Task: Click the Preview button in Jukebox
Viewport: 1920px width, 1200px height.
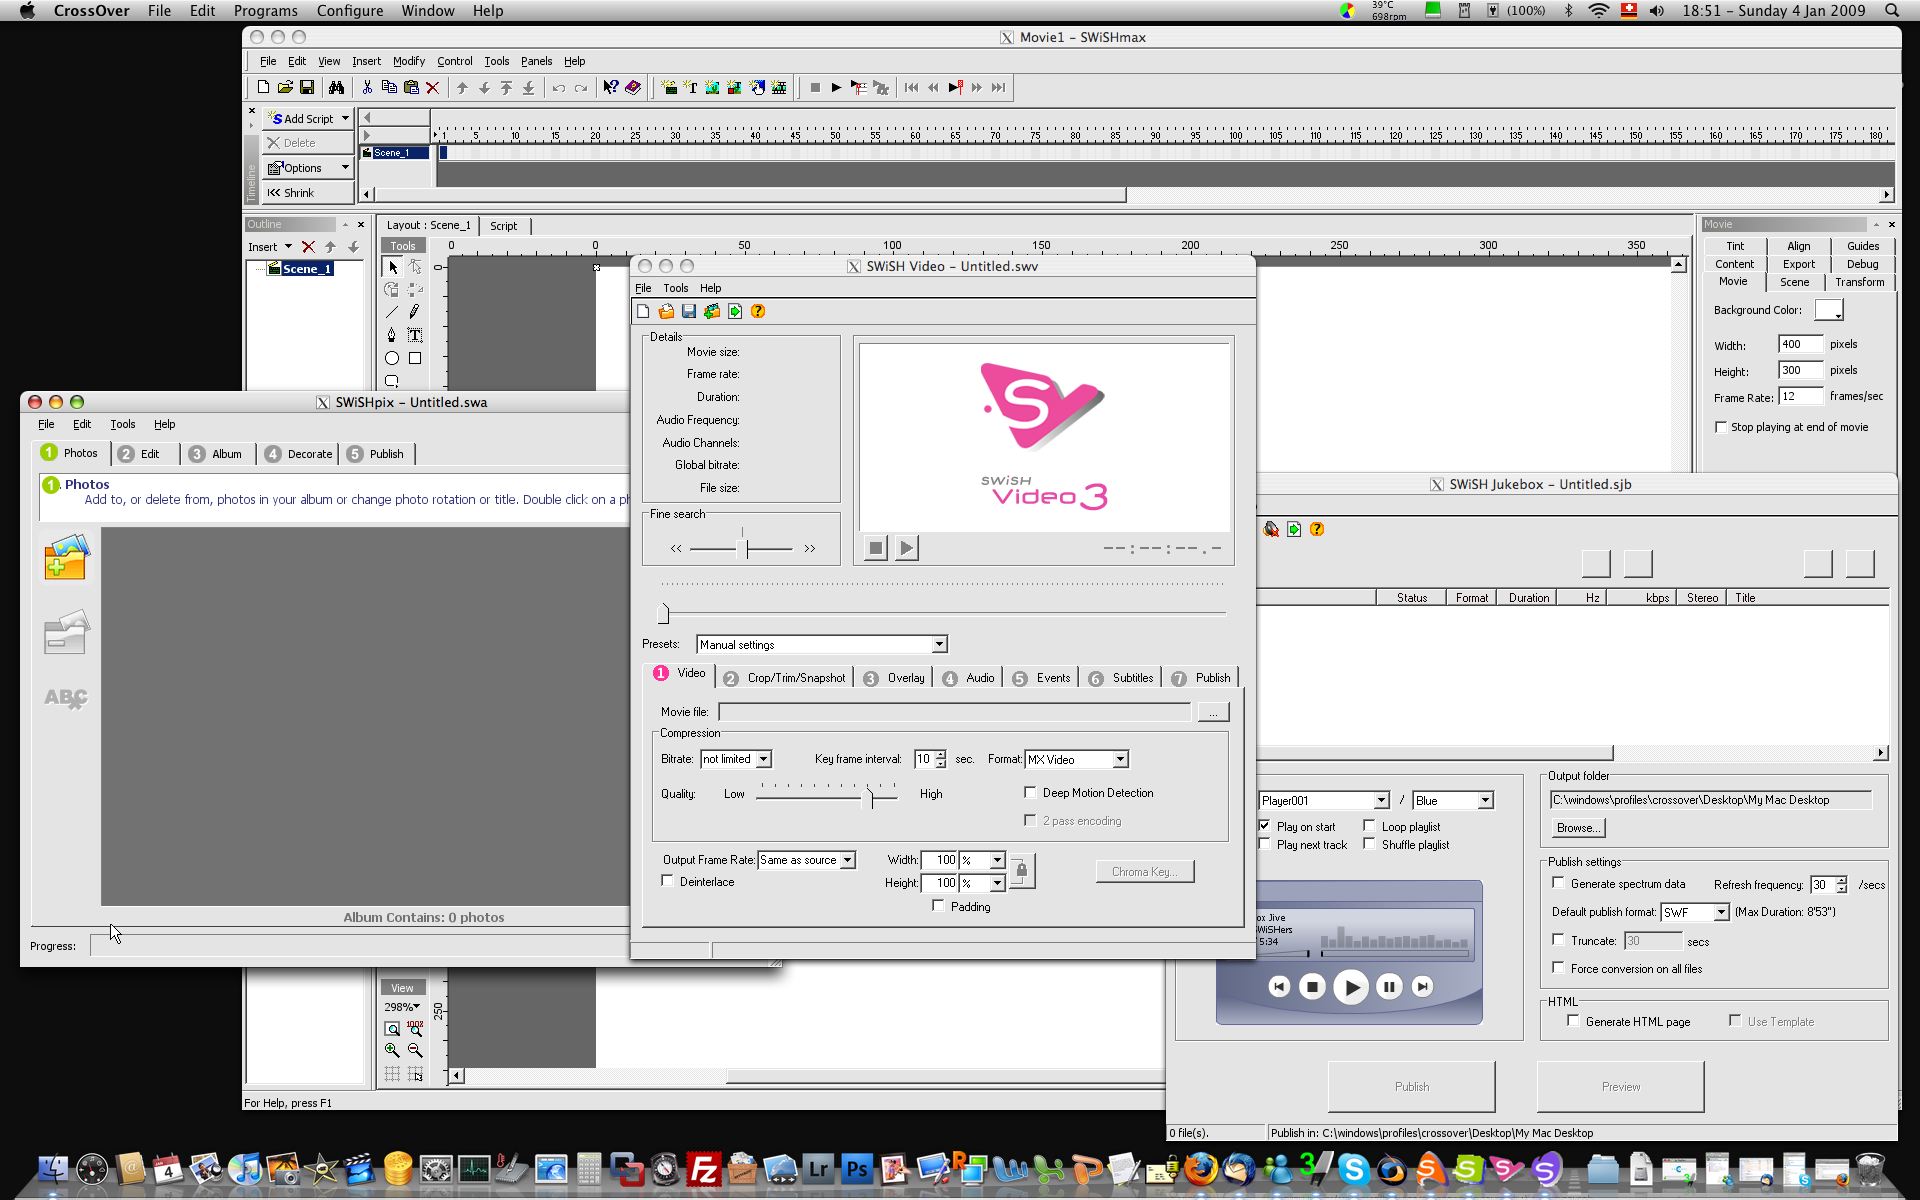Action: (x=1620, y=1086)
